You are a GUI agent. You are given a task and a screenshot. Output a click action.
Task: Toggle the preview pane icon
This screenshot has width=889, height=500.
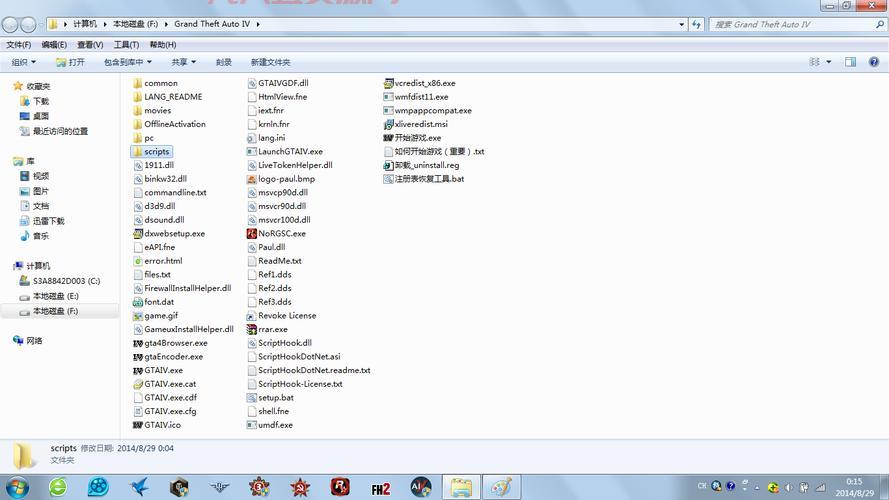click(850, 62)
